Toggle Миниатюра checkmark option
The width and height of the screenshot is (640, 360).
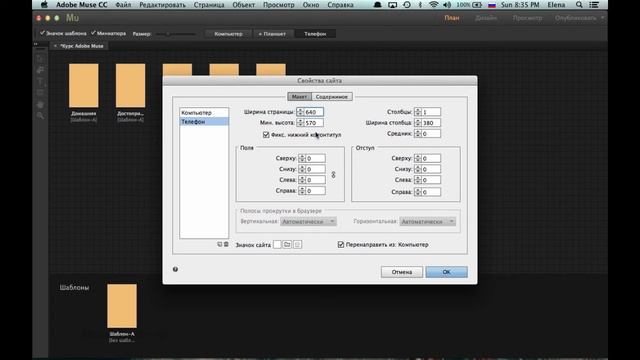(x=108, y=33)
